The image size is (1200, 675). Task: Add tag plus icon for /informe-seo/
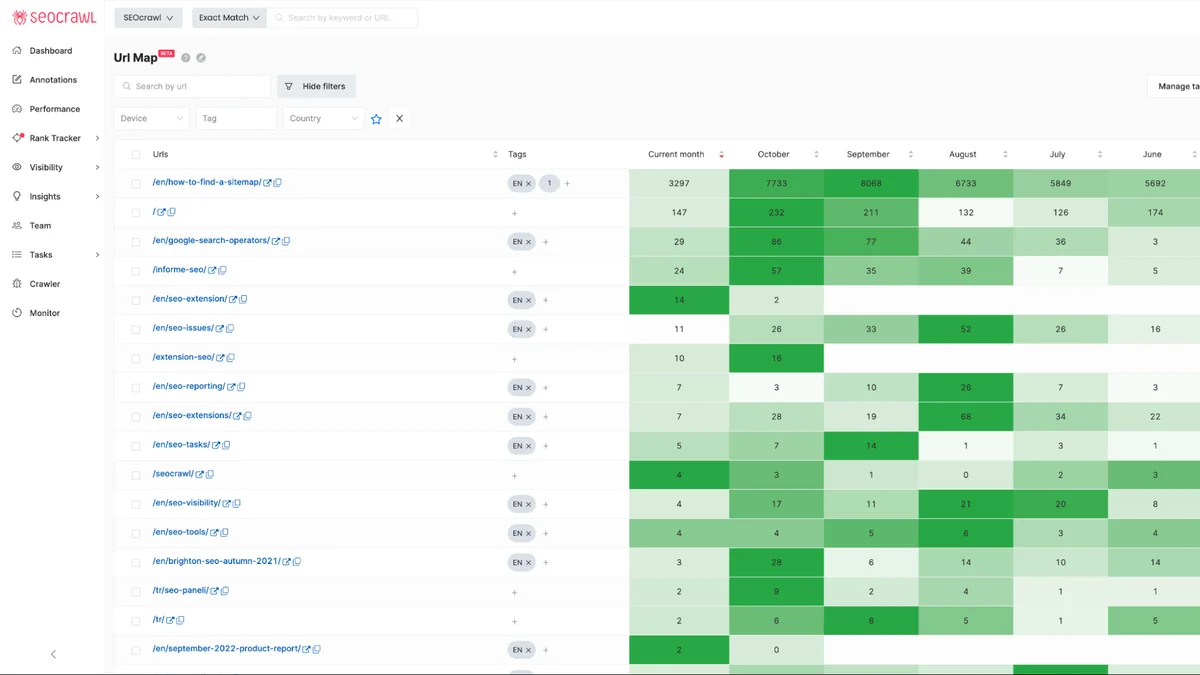pyautogui.click(x=514, y=271)
